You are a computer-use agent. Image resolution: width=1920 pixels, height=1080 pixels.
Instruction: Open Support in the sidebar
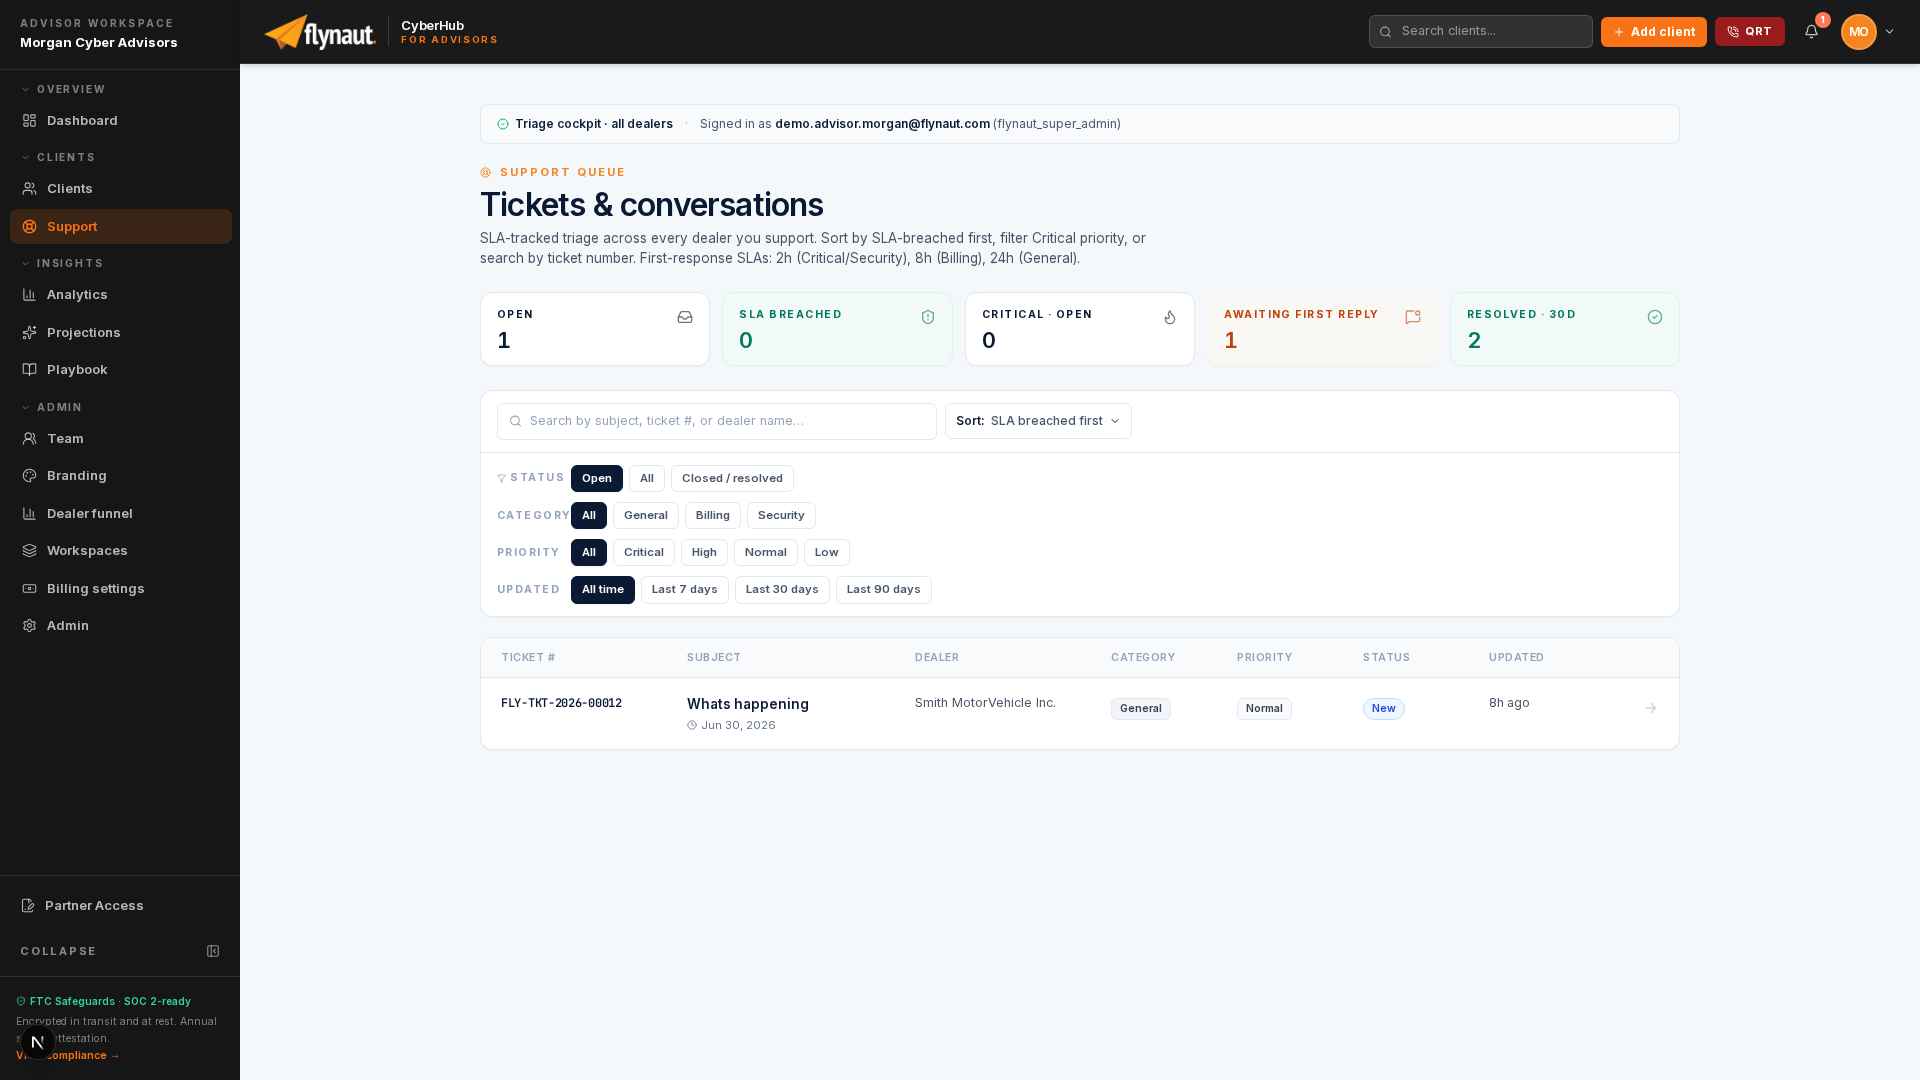121,226
